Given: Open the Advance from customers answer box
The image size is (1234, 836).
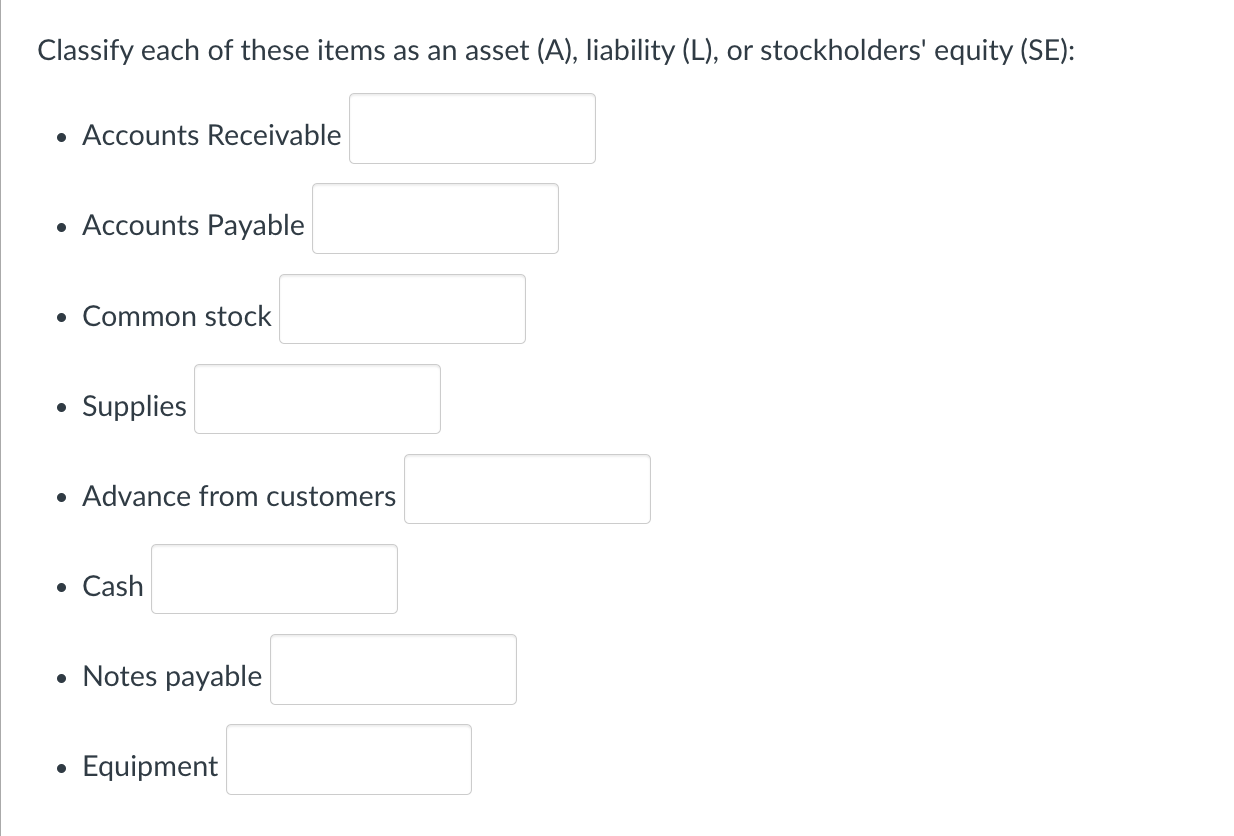Looking at the screenshot, I should click(527, 488).
